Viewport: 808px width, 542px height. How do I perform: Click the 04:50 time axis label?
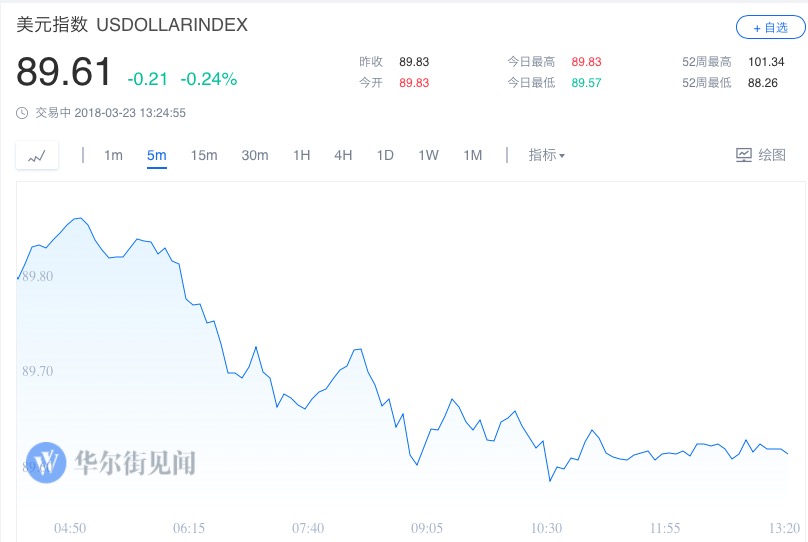click(x=70, y=528)
